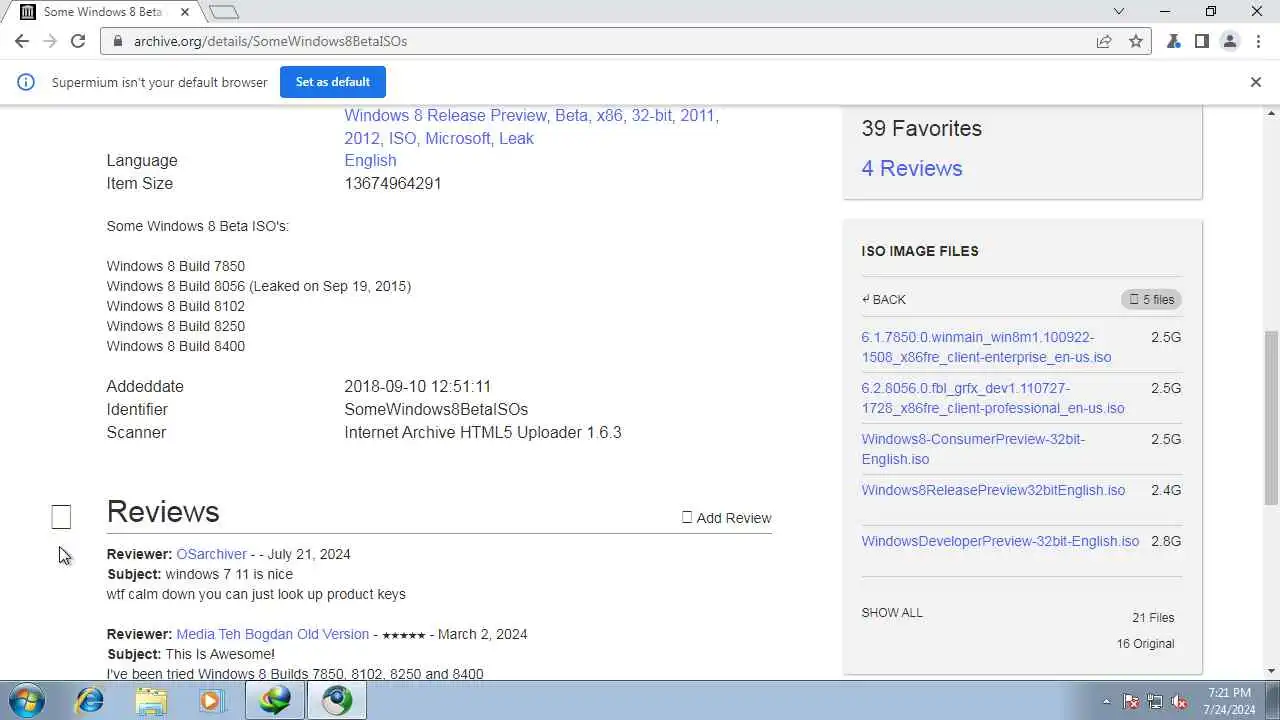Open the profile avatar button
Image resolution: width=1280 pixels, height=720 pixels.
coord(1230,41)
